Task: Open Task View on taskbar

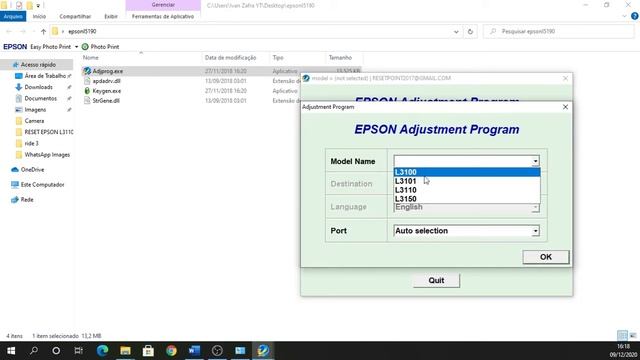Action: coord(78,351)
